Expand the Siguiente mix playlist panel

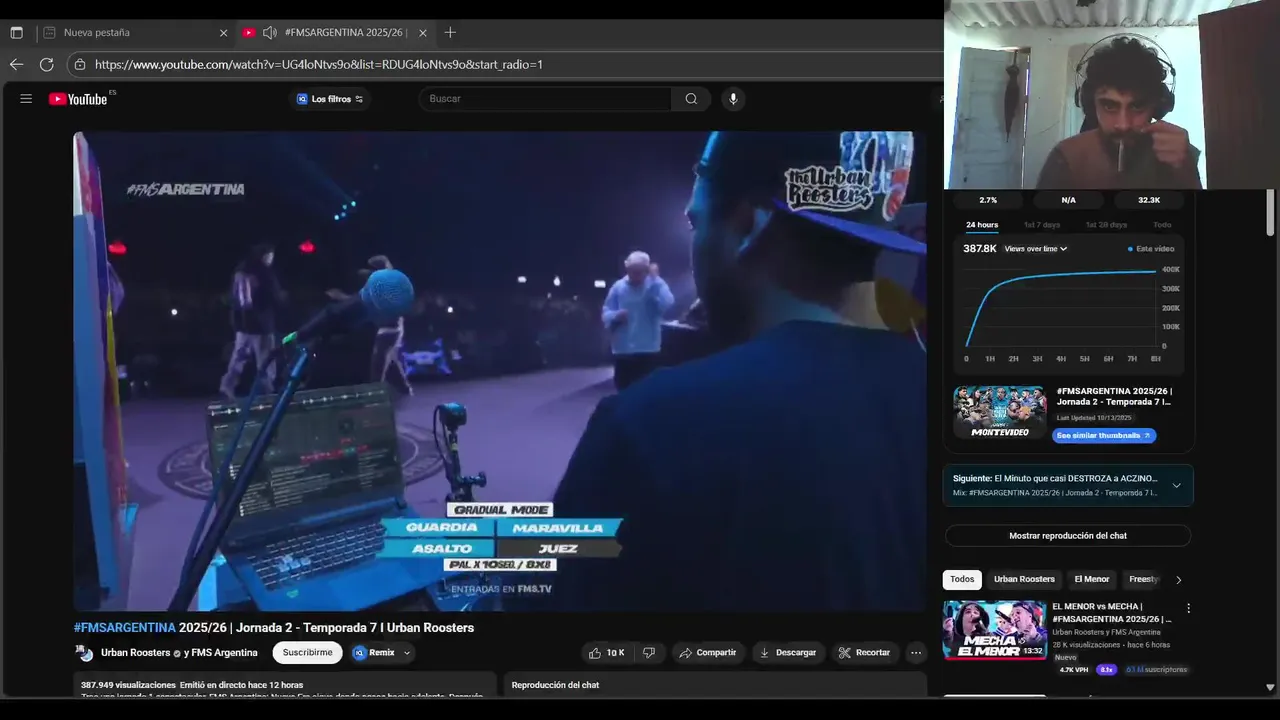1176,486
